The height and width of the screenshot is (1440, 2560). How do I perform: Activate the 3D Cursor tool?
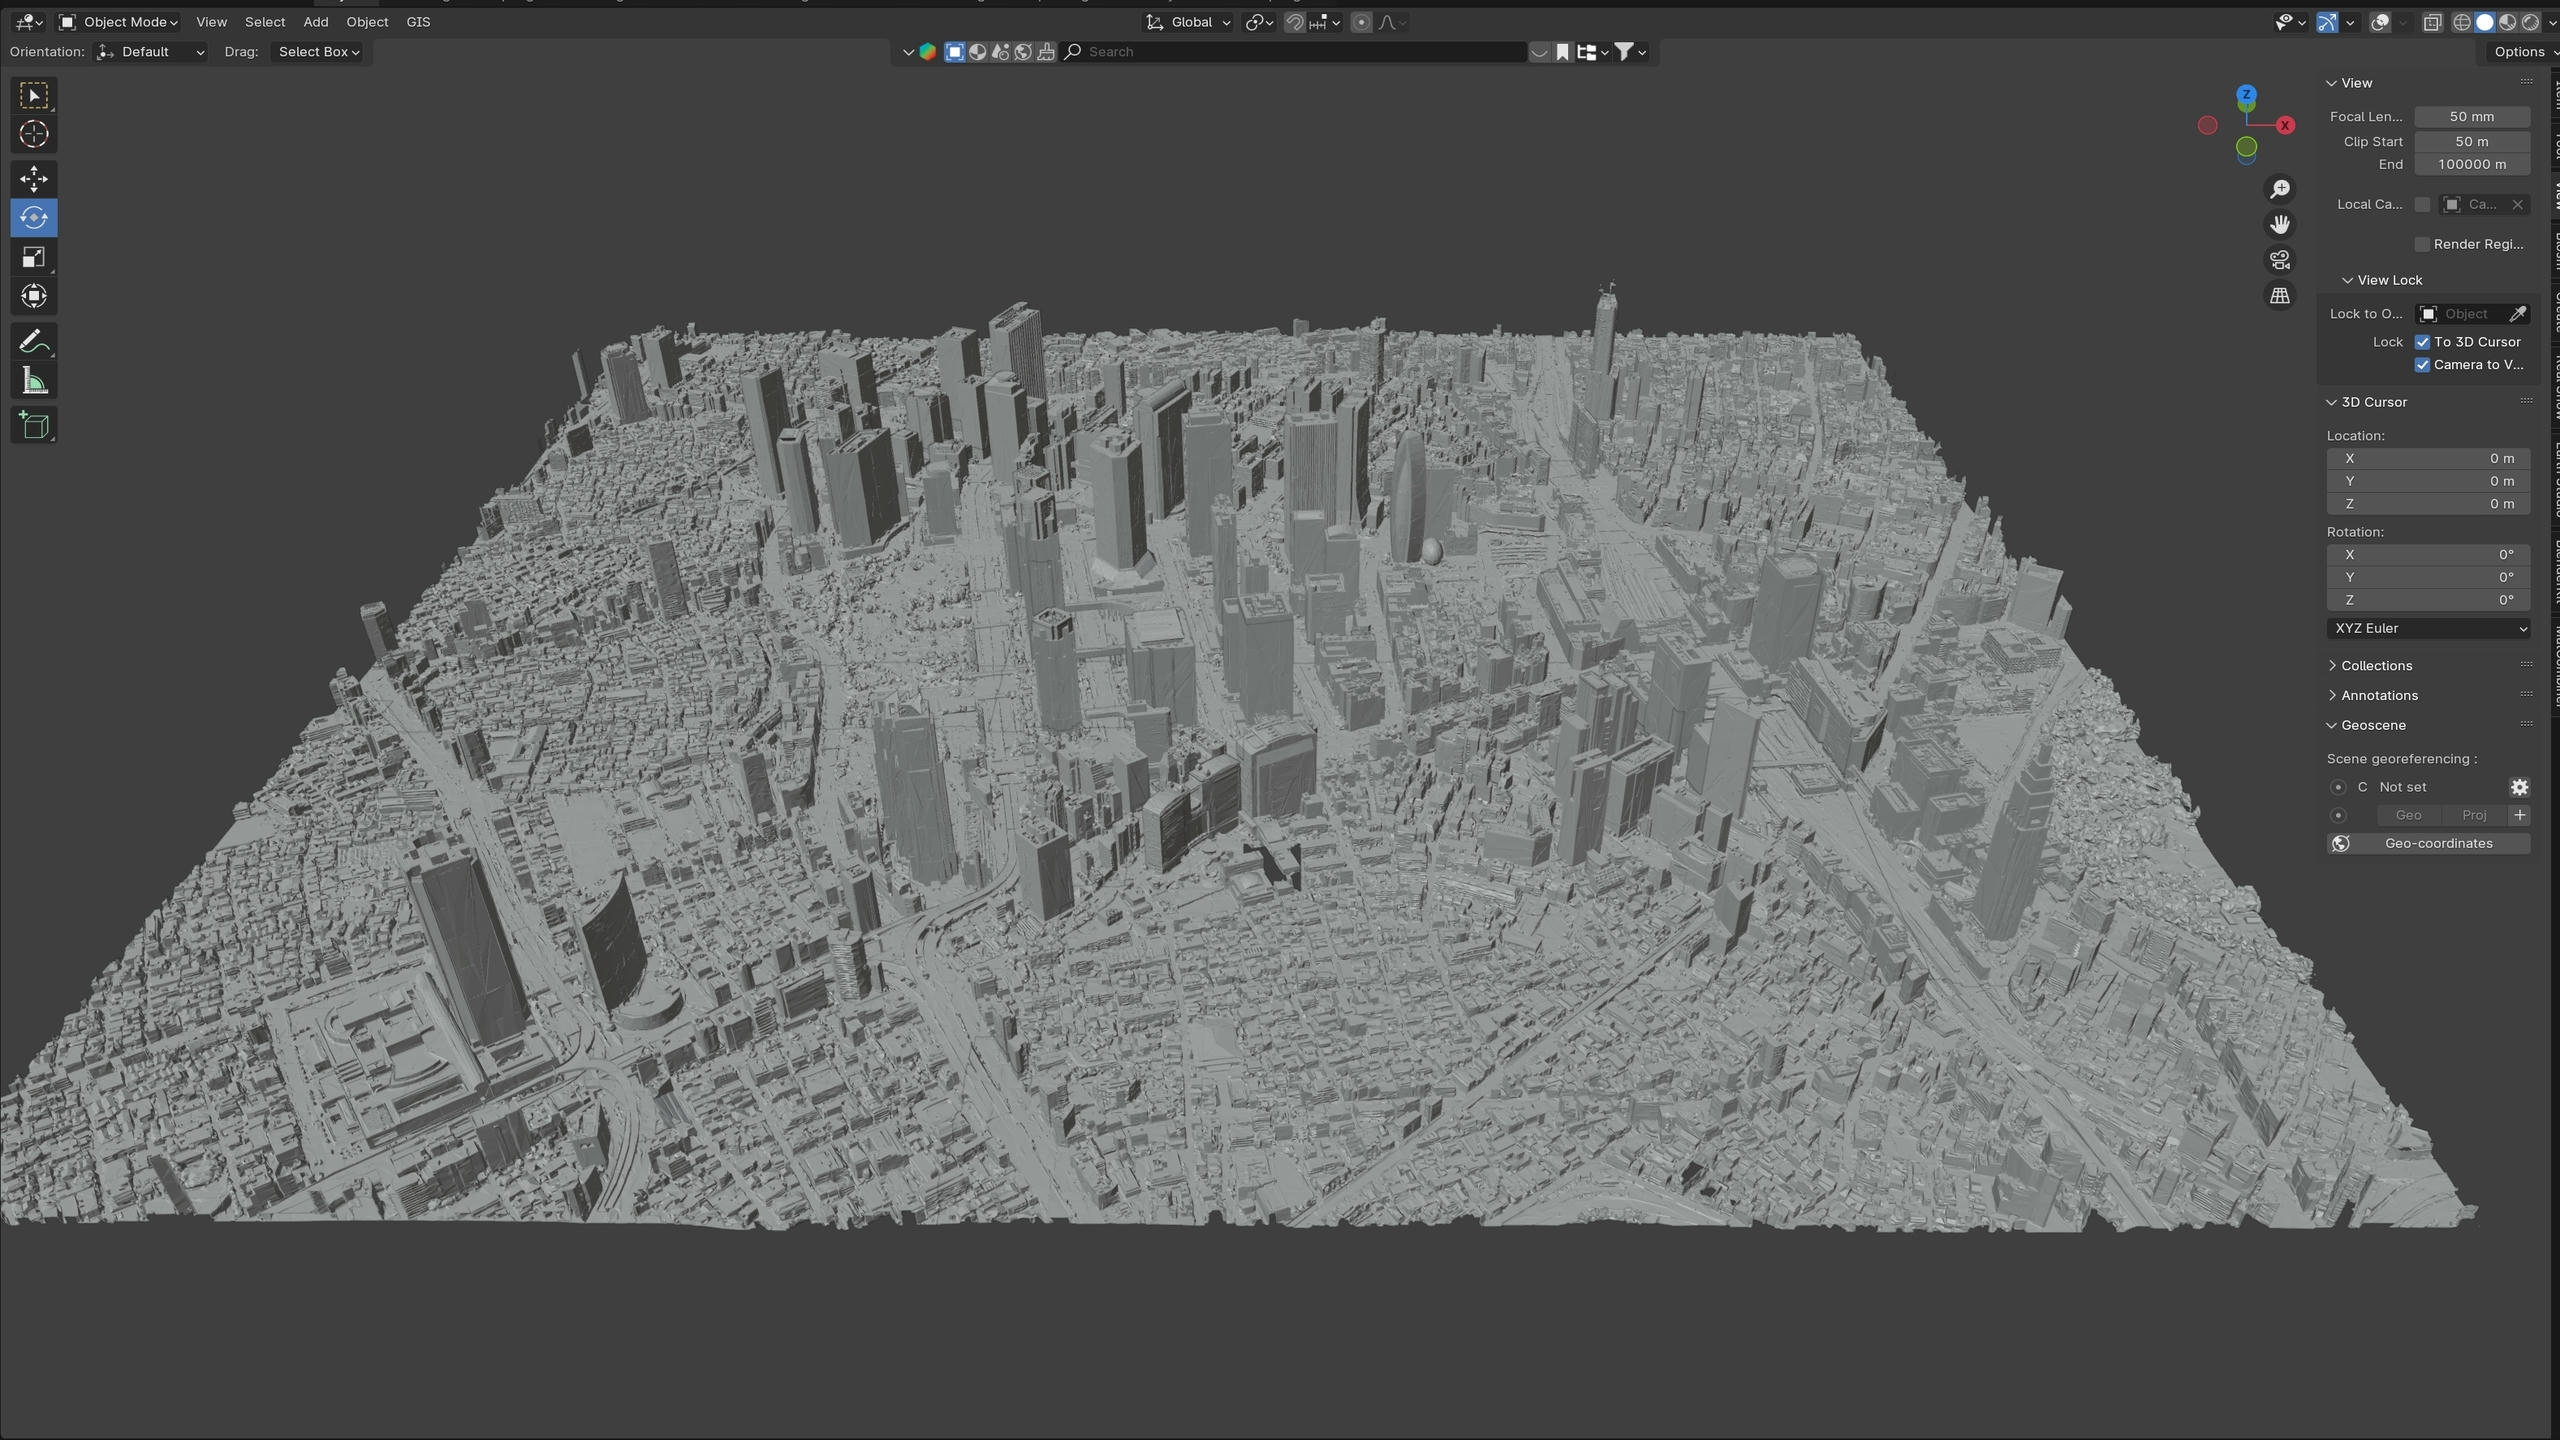tap(34, 134)
